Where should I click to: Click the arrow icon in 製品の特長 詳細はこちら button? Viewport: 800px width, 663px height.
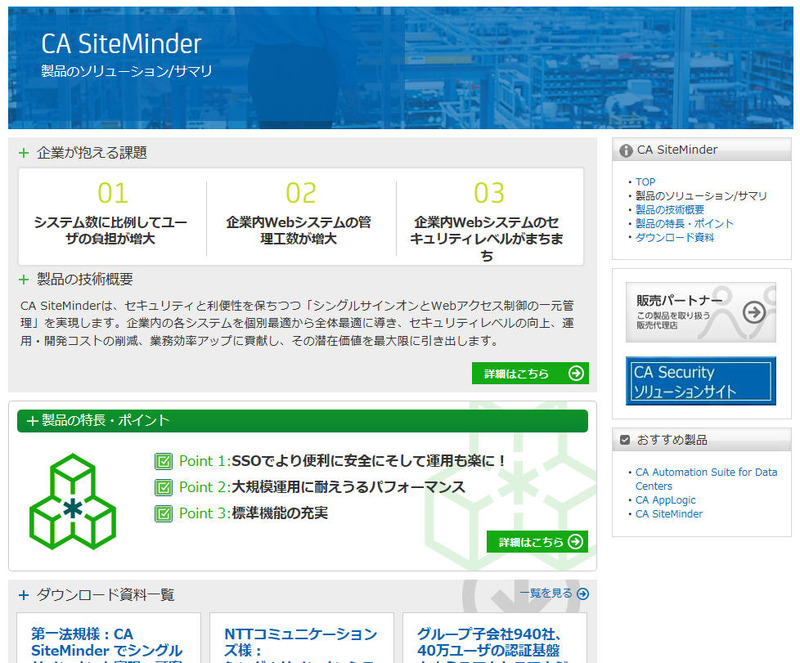574,542
